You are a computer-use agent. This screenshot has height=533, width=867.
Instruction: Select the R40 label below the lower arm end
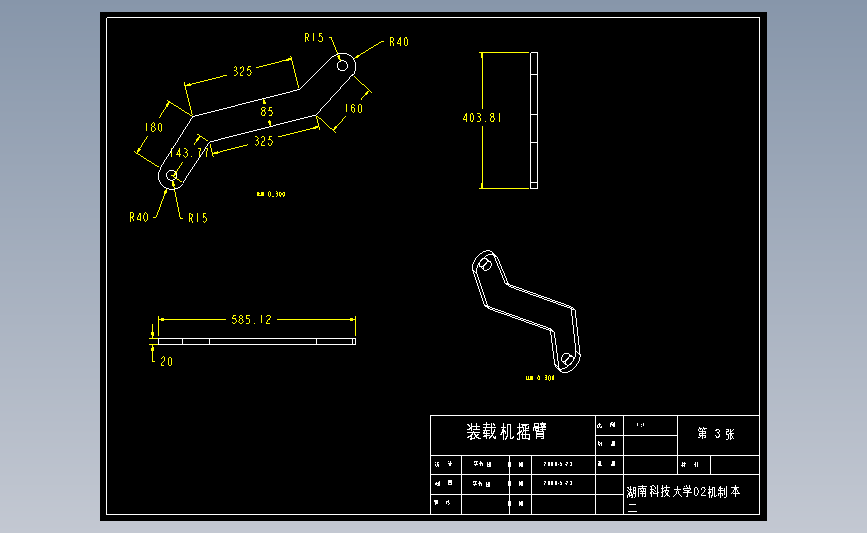[139, 217]
